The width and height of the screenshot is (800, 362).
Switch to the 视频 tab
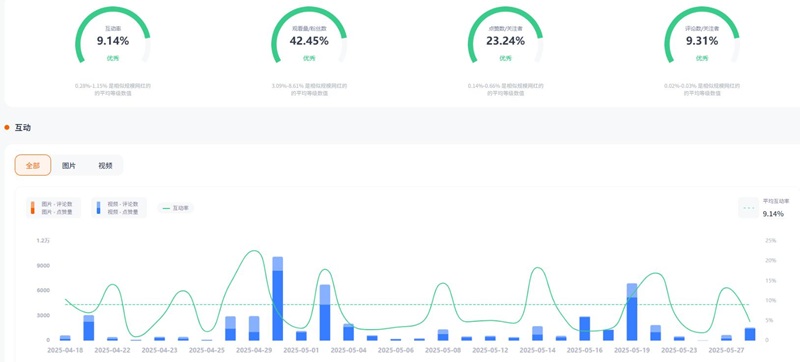pos(105,165)
